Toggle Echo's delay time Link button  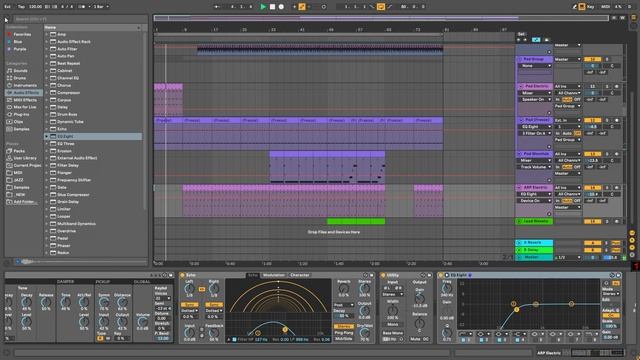(x=202, y=289)
